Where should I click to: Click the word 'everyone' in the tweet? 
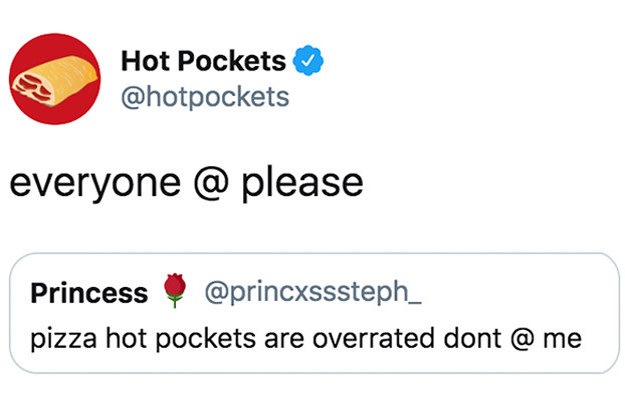pyautogui.click(x=95, y=185)
